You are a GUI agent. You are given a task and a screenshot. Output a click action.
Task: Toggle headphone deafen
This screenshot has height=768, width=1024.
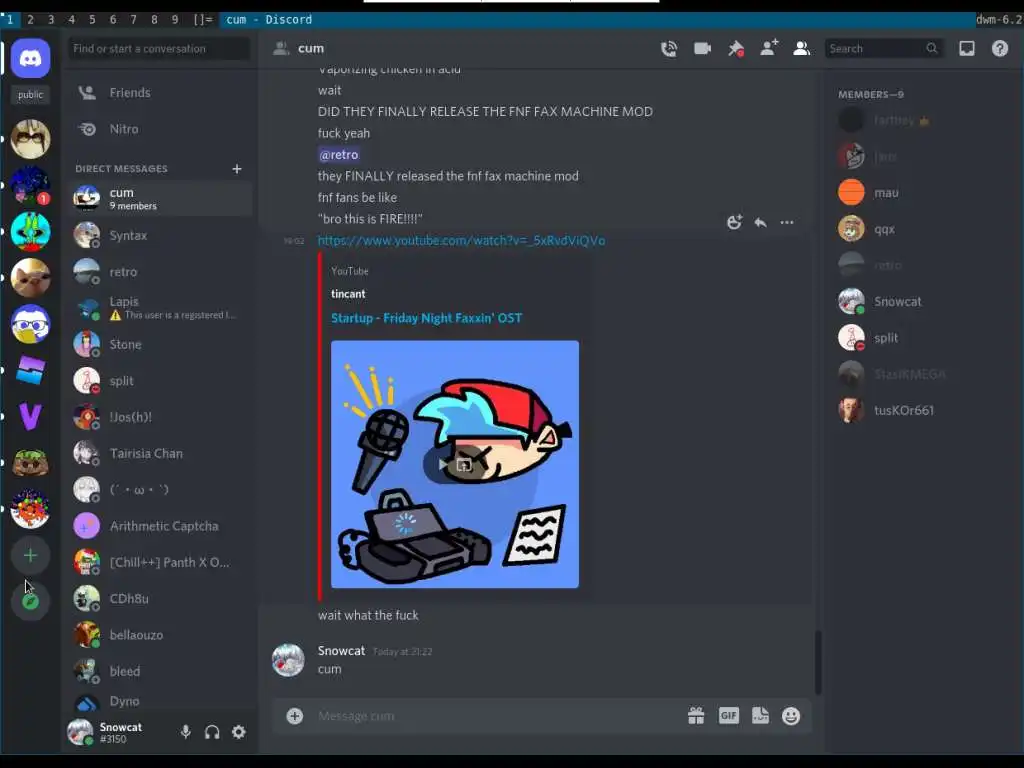pyautogui.click(x=212, y=732)
